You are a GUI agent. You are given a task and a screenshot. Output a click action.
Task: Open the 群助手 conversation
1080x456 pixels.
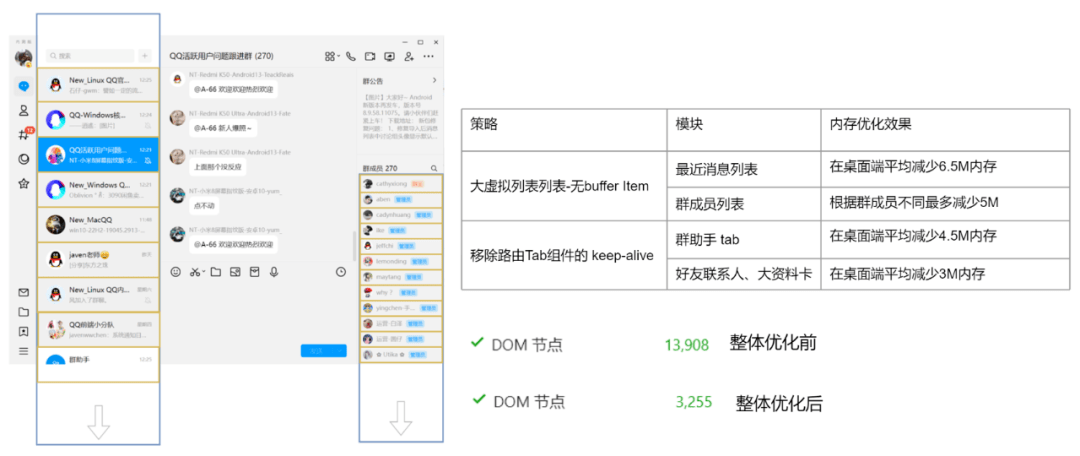(98, 364)
